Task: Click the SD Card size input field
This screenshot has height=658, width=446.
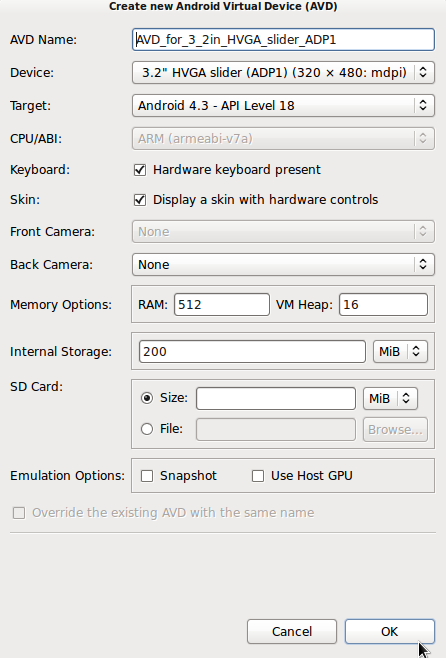Action: (276, 398)
